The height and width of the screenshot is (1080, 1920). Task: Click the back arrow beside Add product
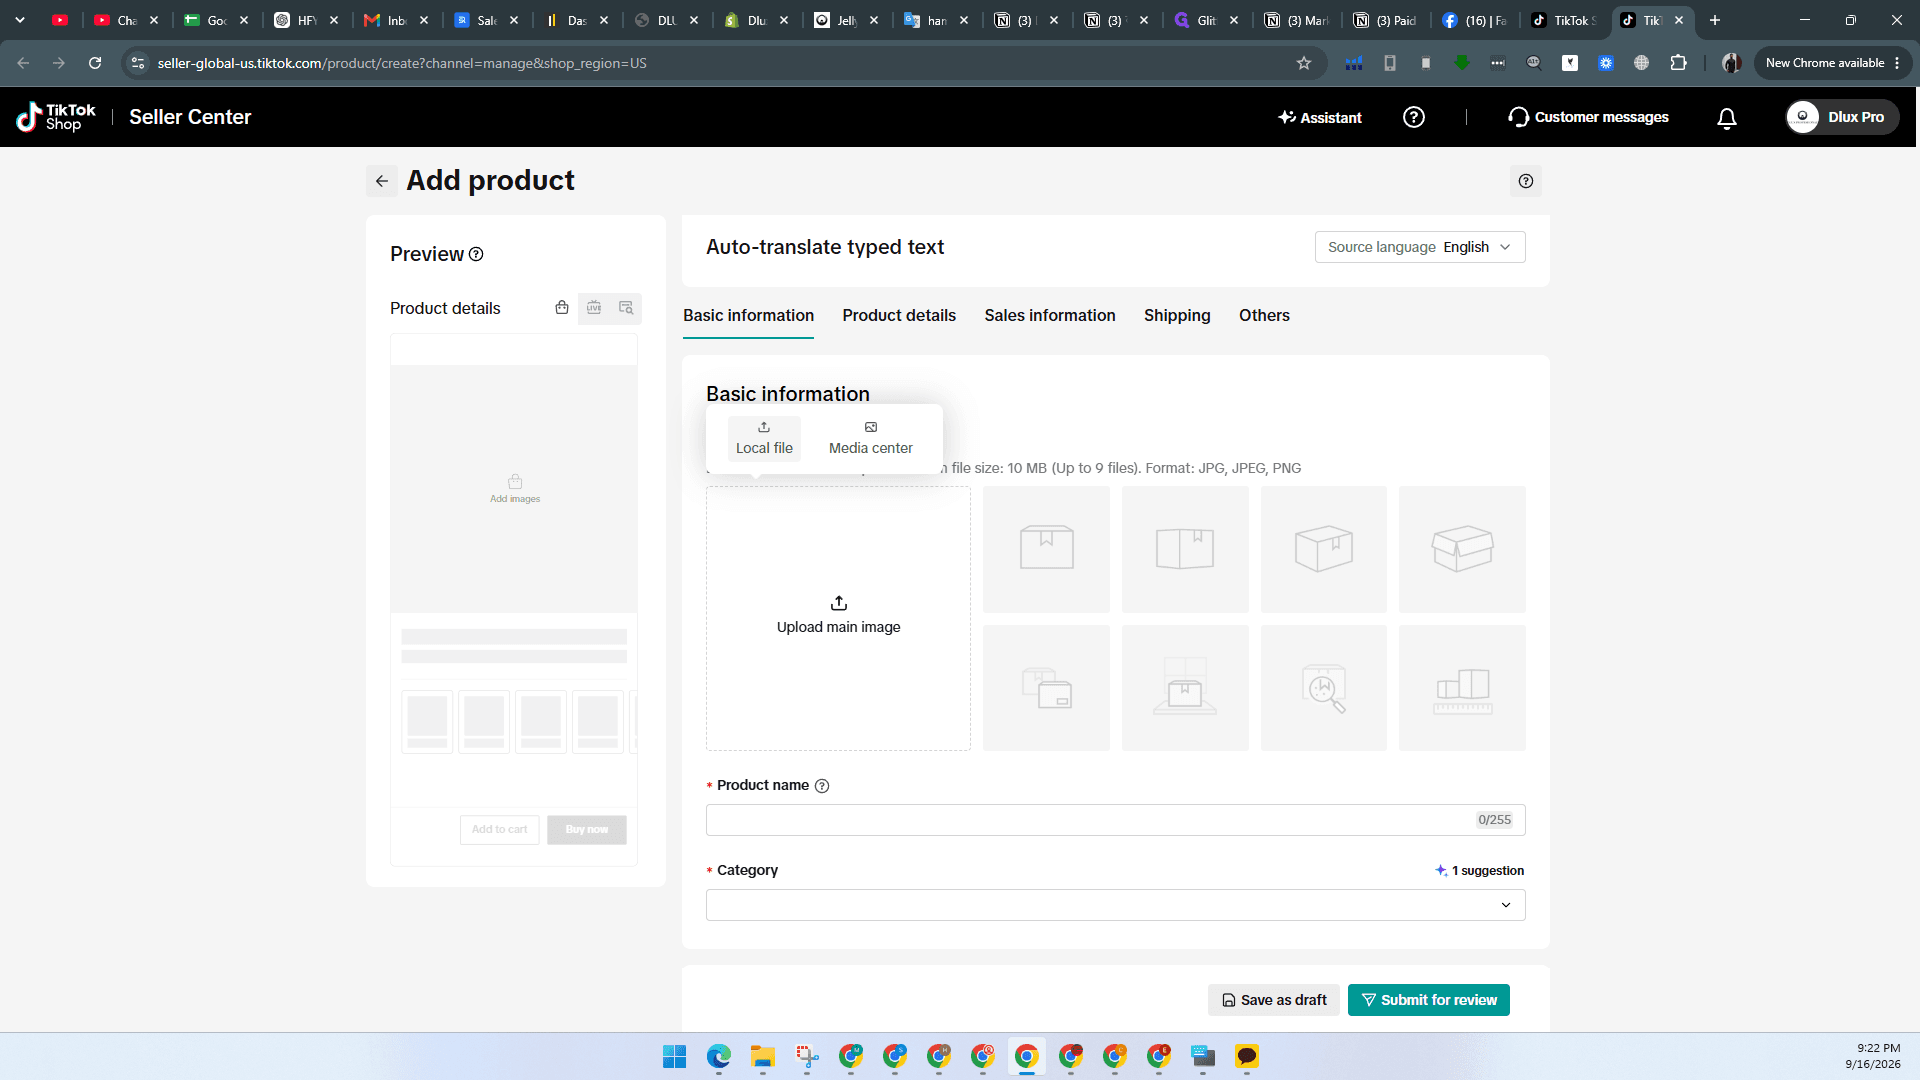coord(381,181)
